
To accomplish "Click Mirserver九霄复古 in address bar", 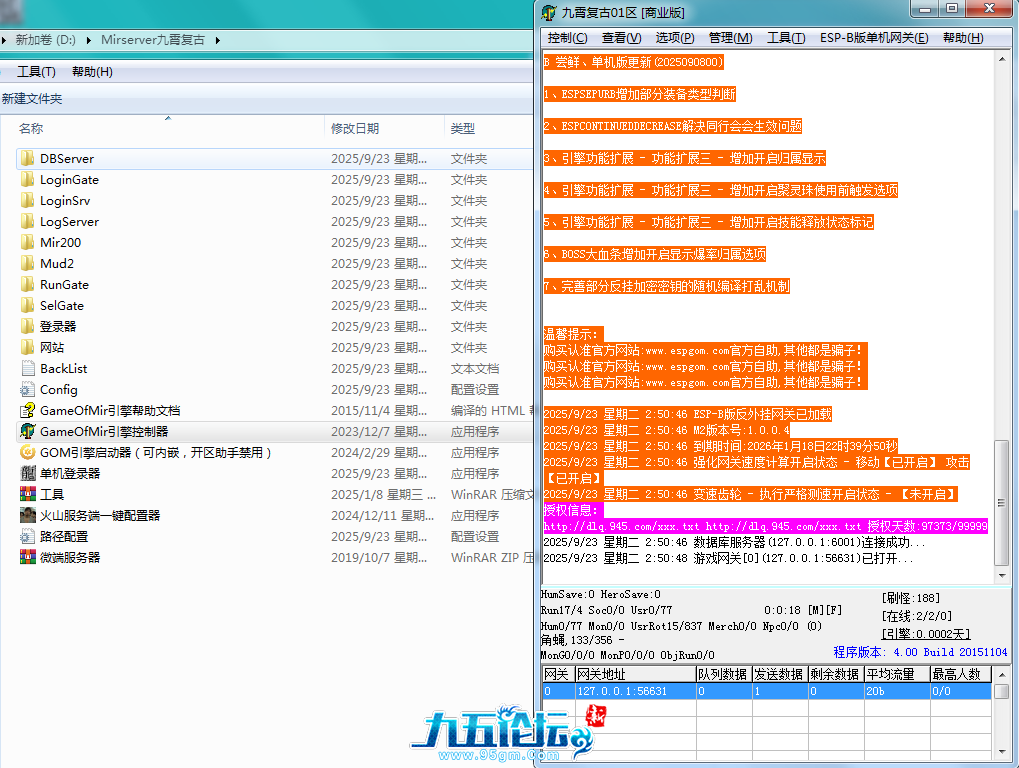I will pyautogui.click(x=153, y=40).
